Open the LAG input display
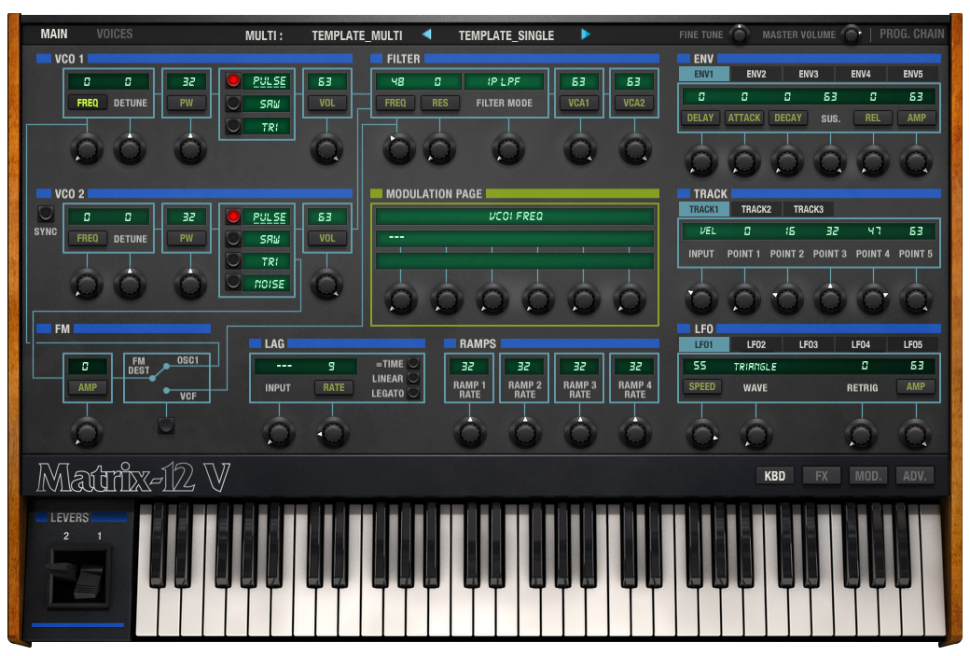The width and height of the screenshot is (970, 656). (x=283, y=366)
